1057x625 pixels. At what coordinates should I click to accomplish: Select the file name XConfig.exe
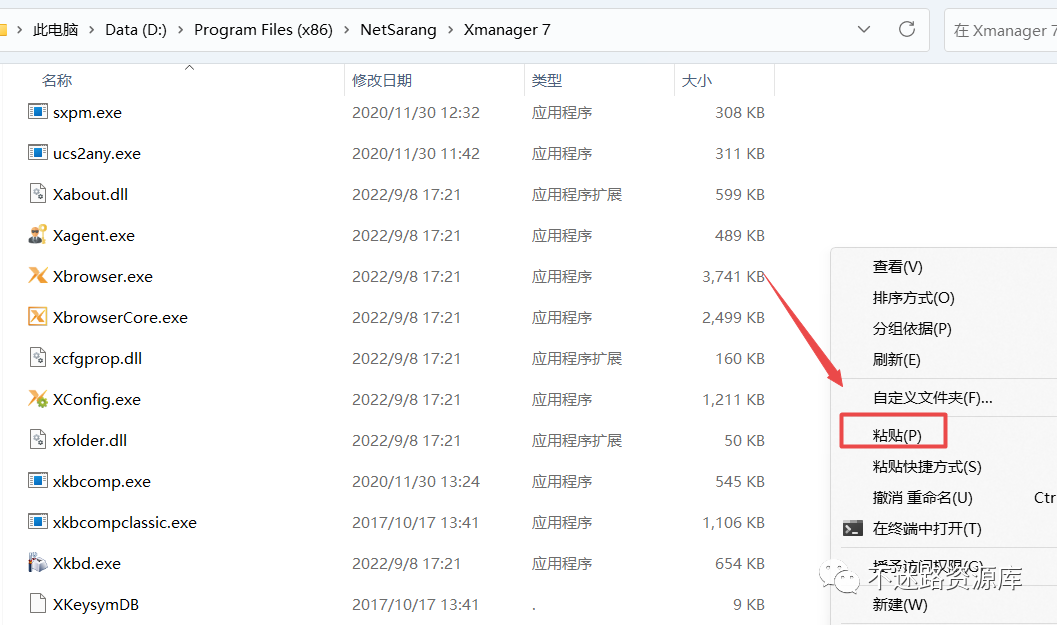coord(97,400)
